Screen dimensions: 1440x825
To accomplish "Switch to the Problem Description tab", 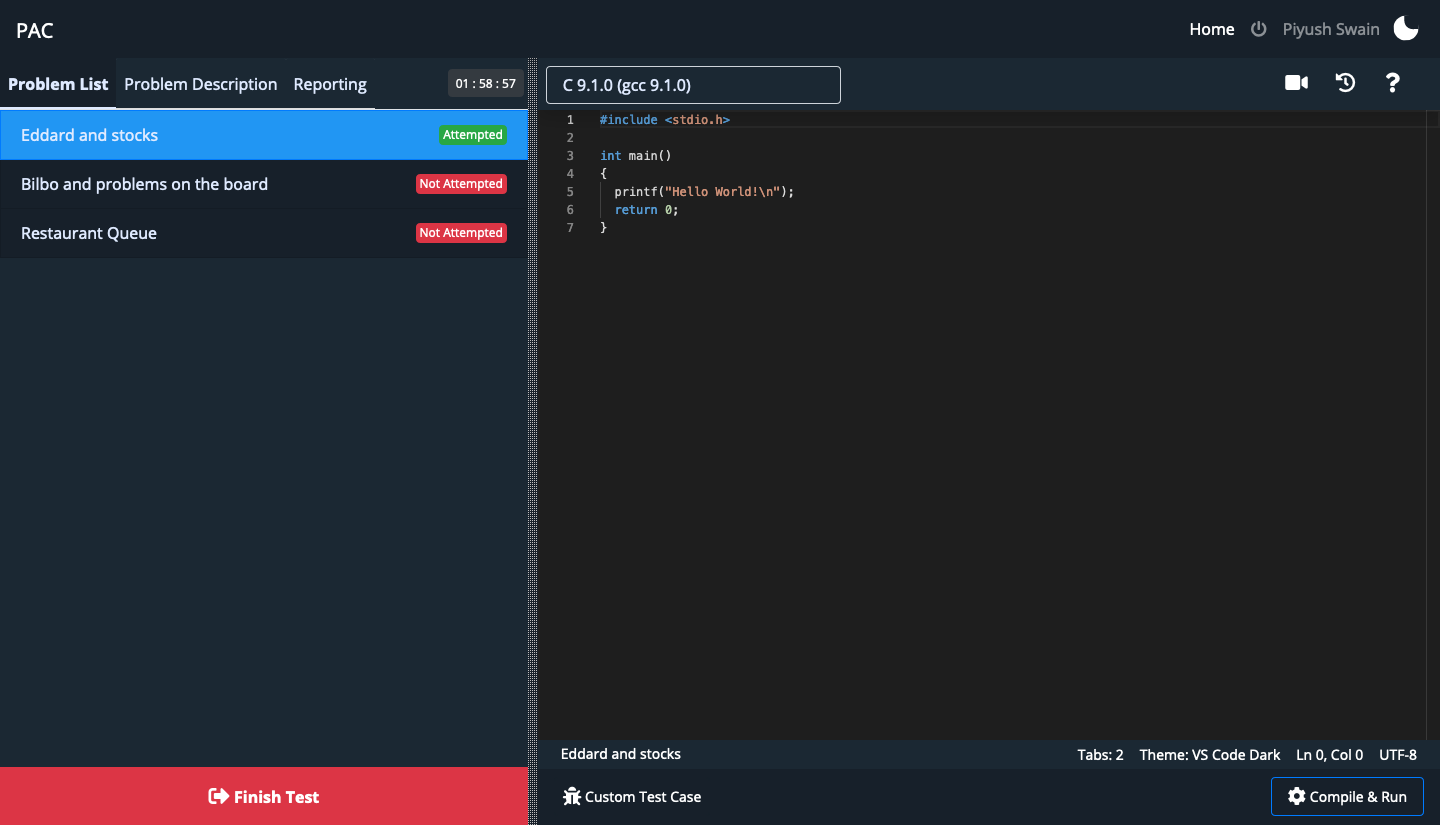I will coord(200,84).
